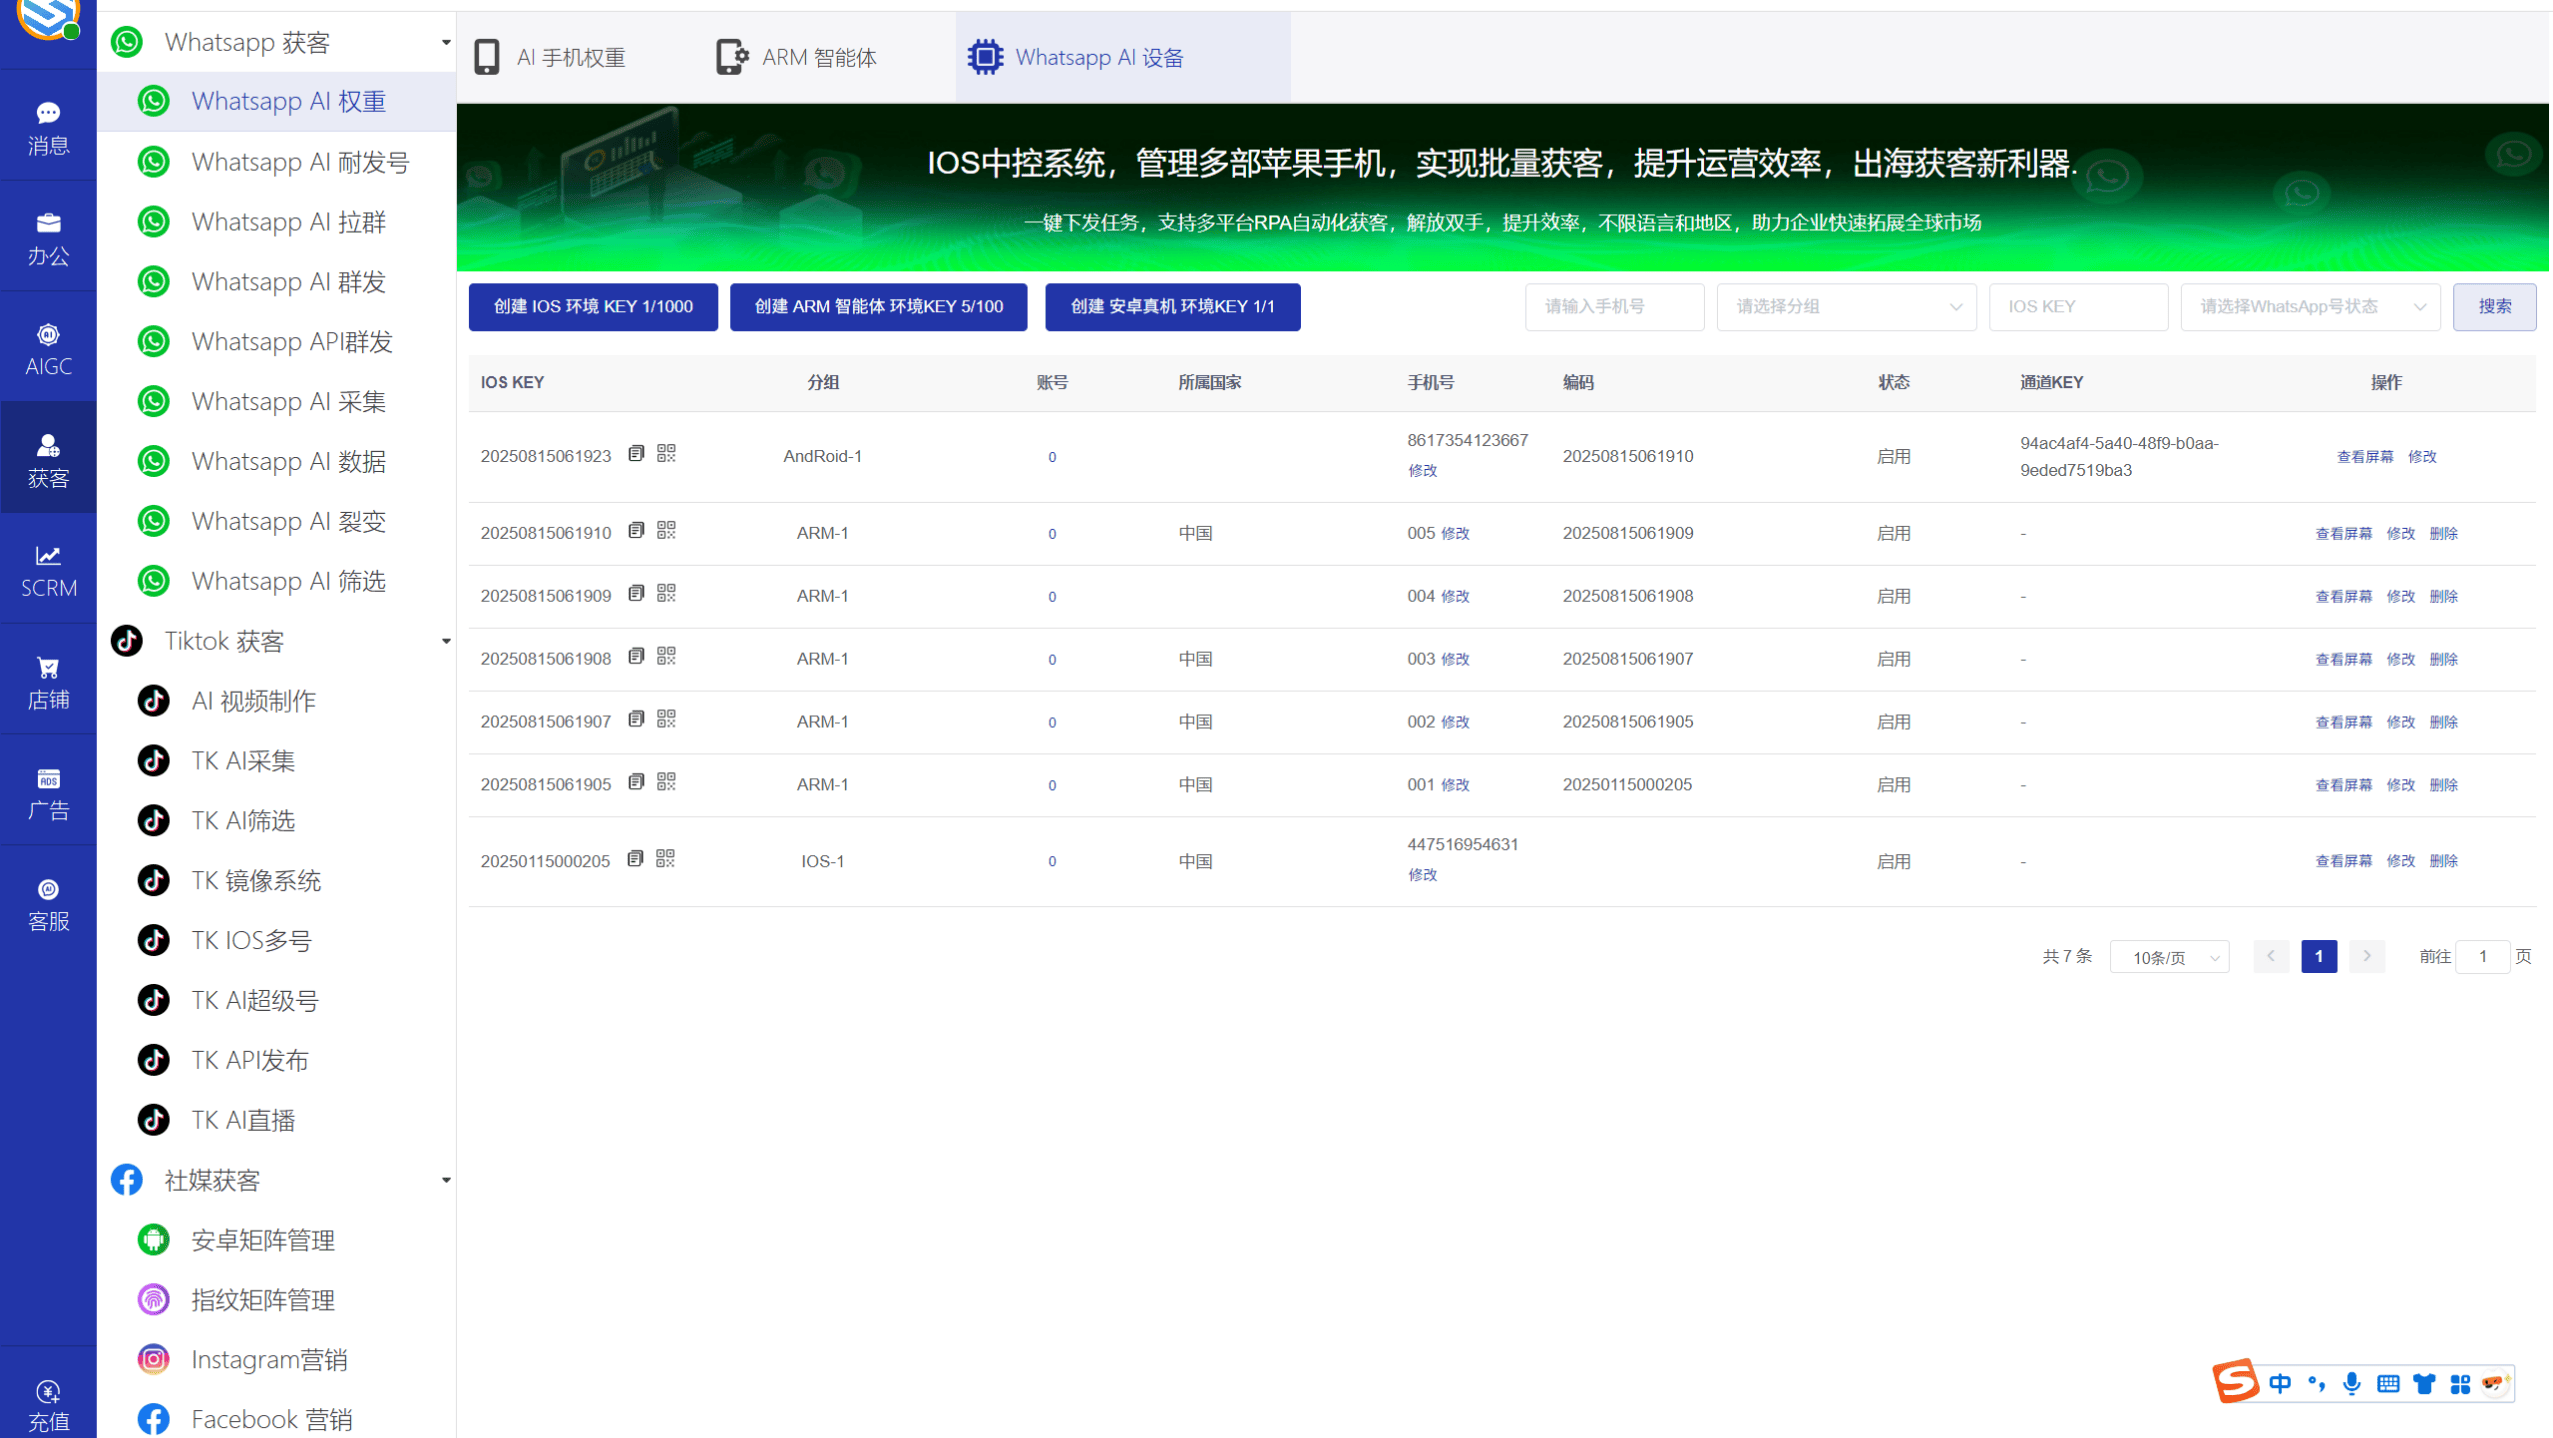Click 查看屏幕 for device 20250815061909
2553x1438 pixels.
pos(2342,595)
